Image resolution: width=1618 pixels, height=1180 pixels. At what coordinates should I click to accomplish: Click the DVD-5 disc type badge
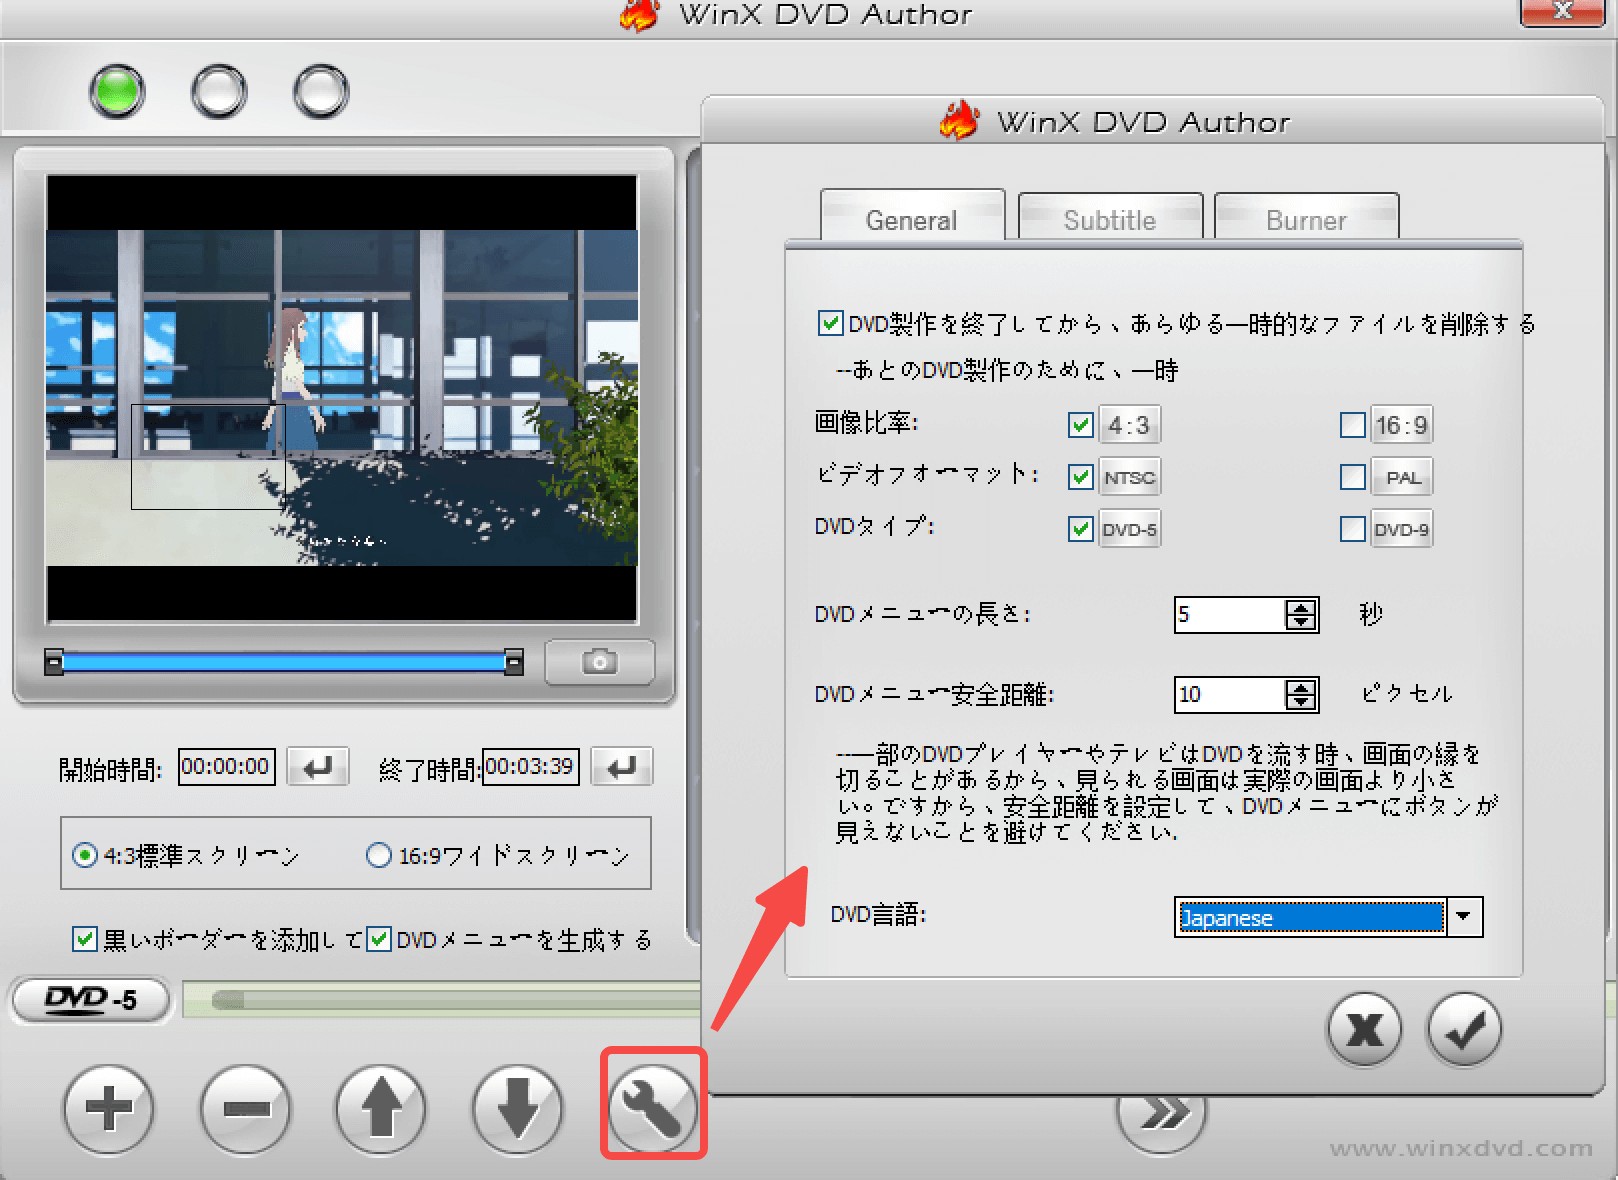[x=91, y=999]
